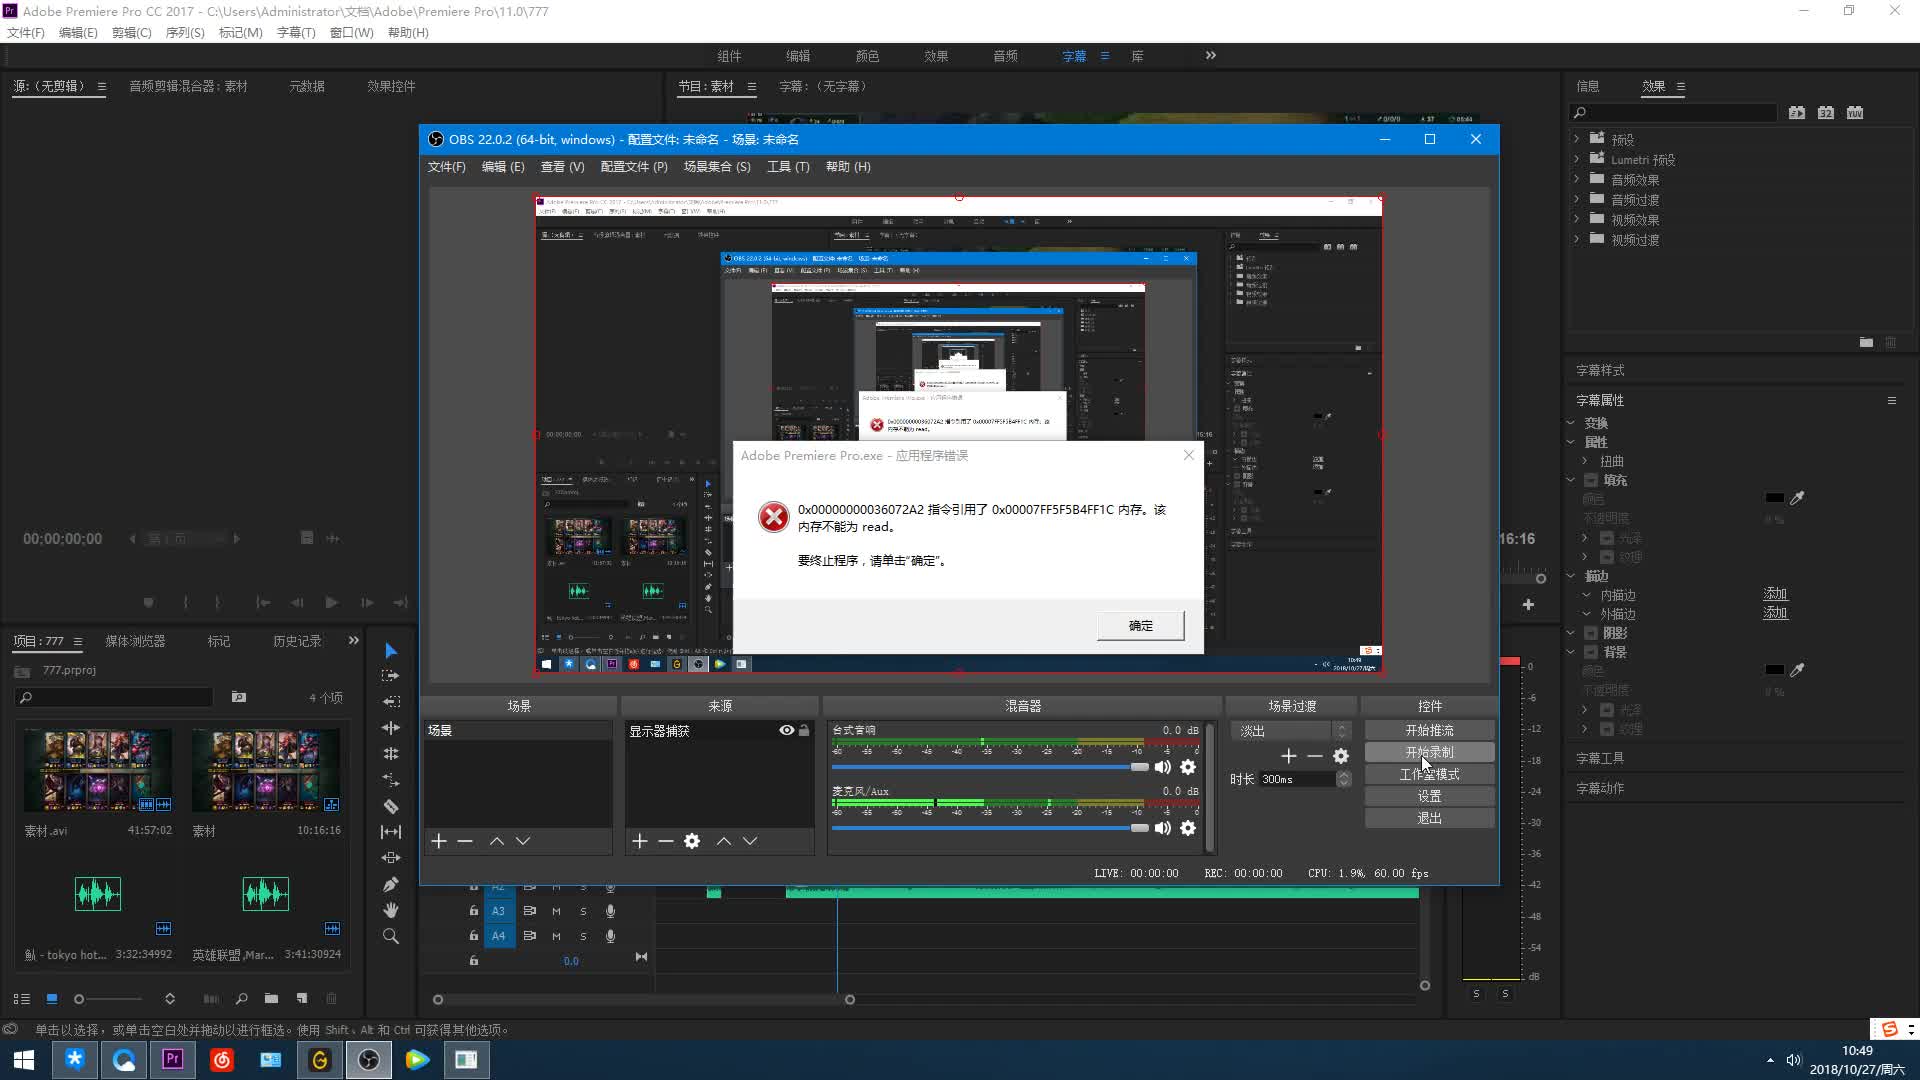Select the Pen tool in Premiere toolbar
The image size is (1920, 1080).
click(x=391, y=884)
